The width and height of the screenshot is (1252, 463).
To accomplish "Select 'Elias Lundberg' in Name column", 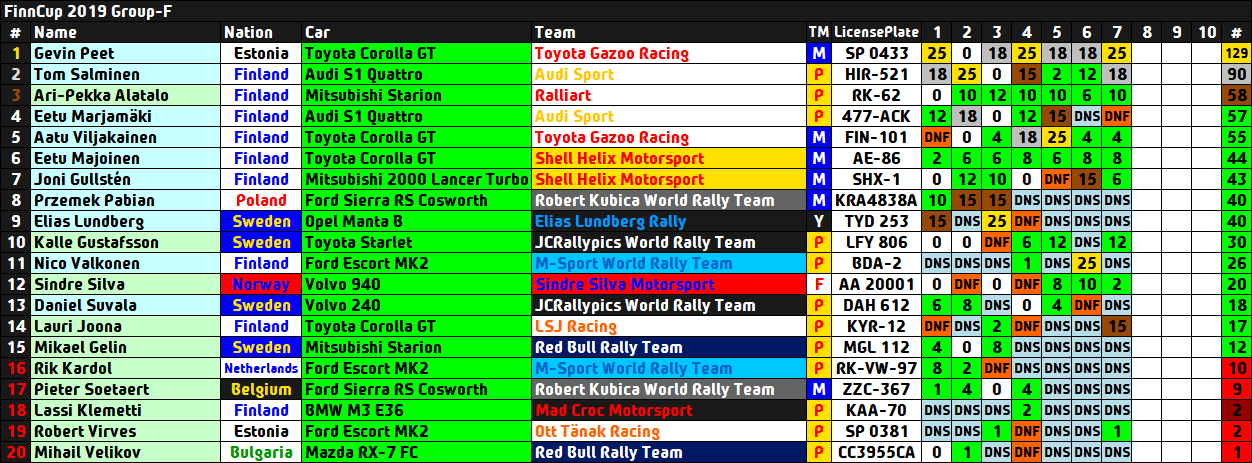I will point(125,221).
